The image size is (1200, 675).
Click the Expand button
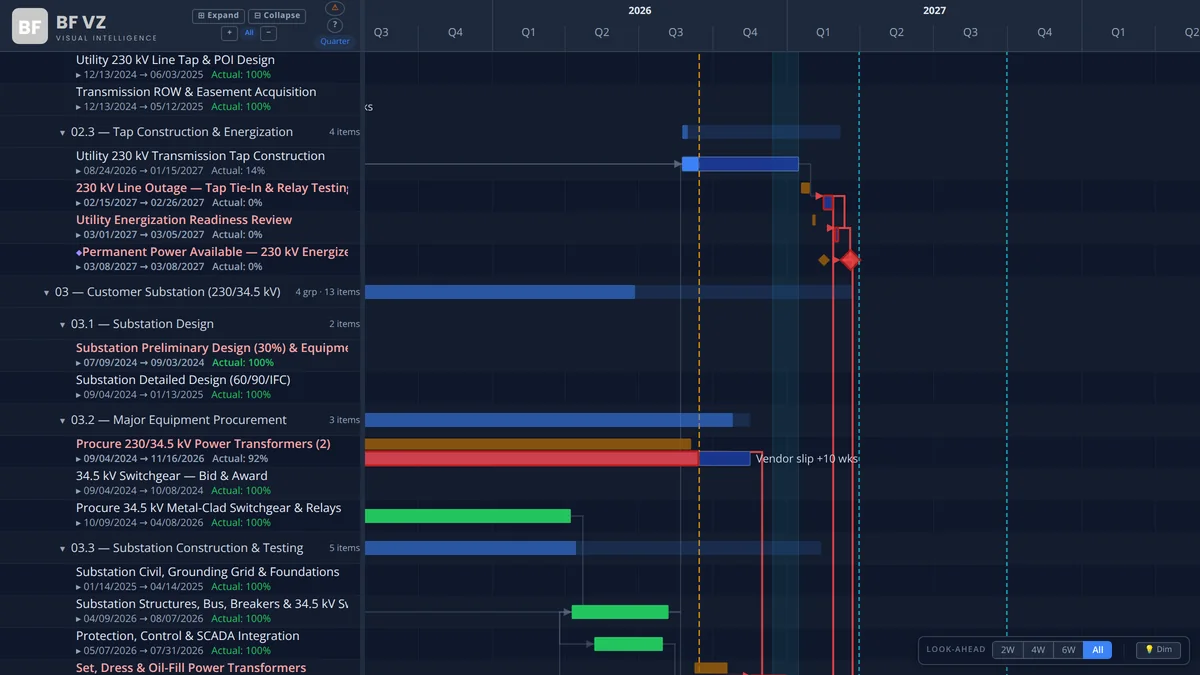point(218,16)
